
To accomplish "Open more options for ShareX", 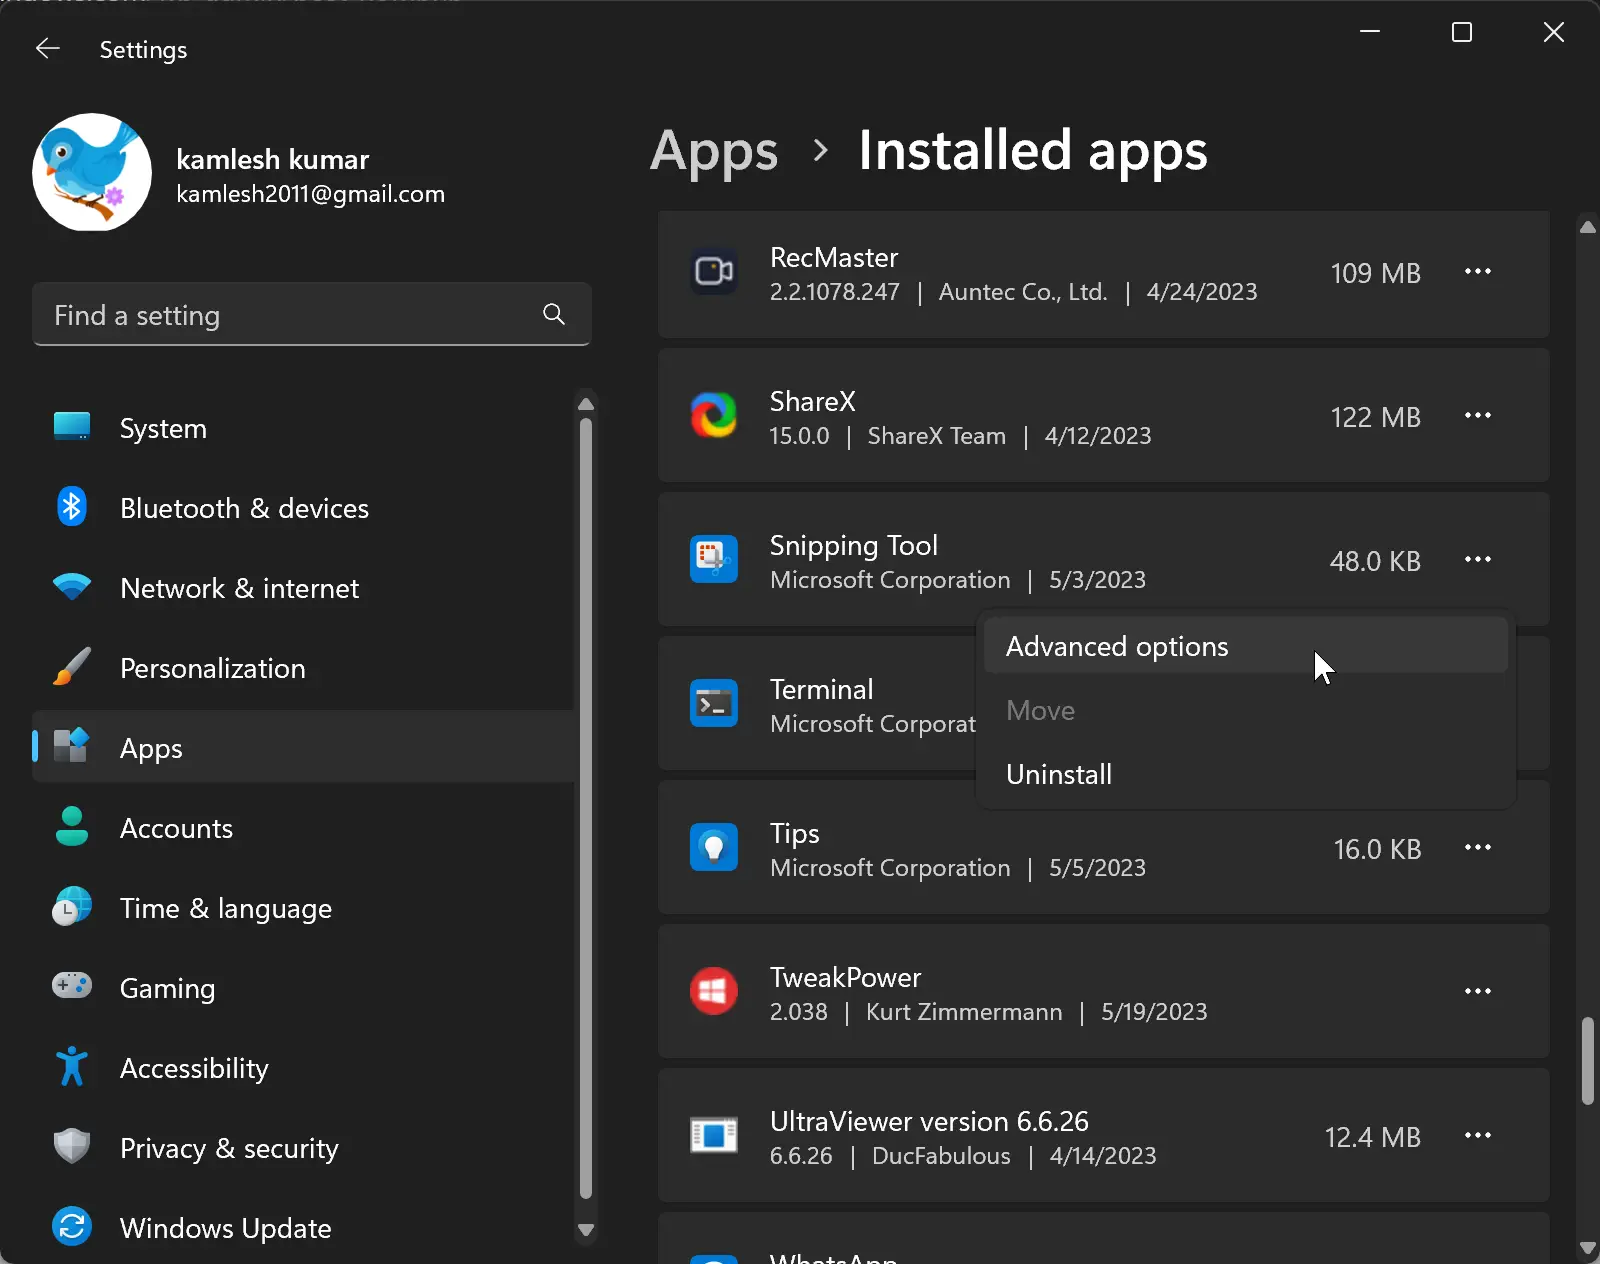I will (1478, 416).
